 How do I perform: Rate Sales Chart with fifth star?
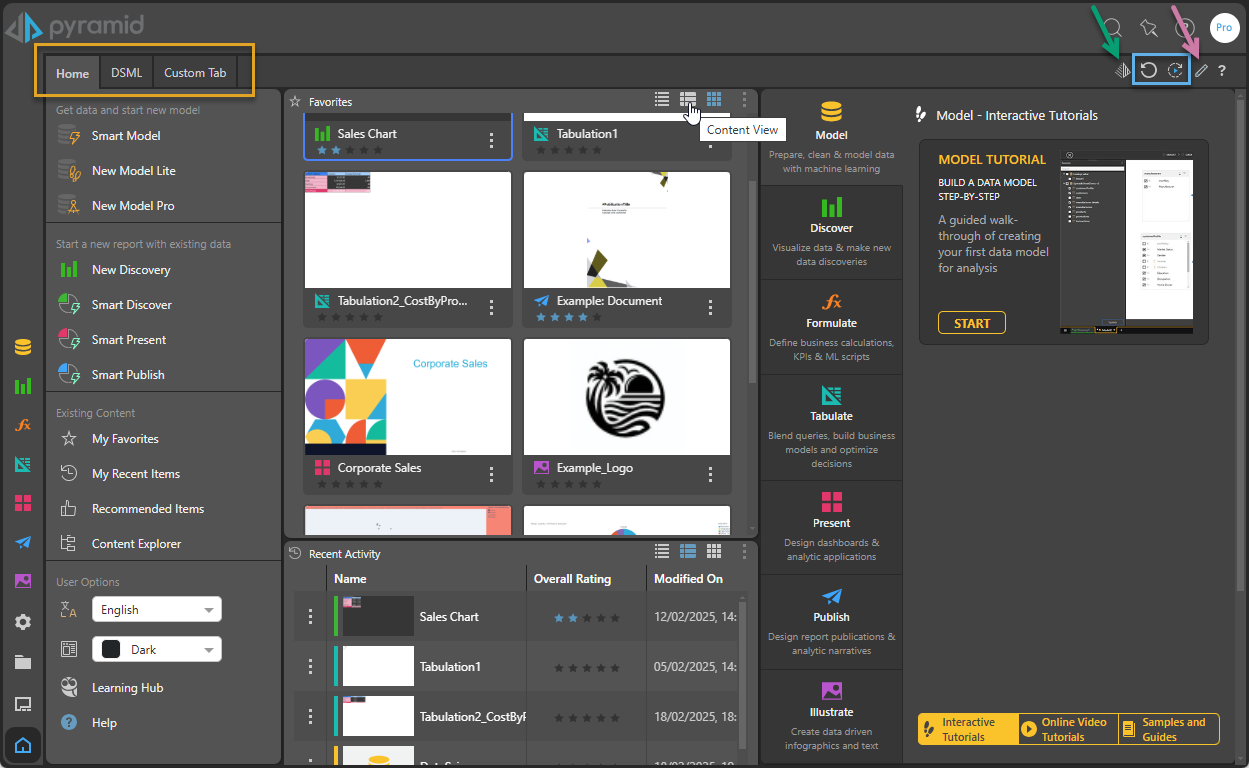(378, 150)
